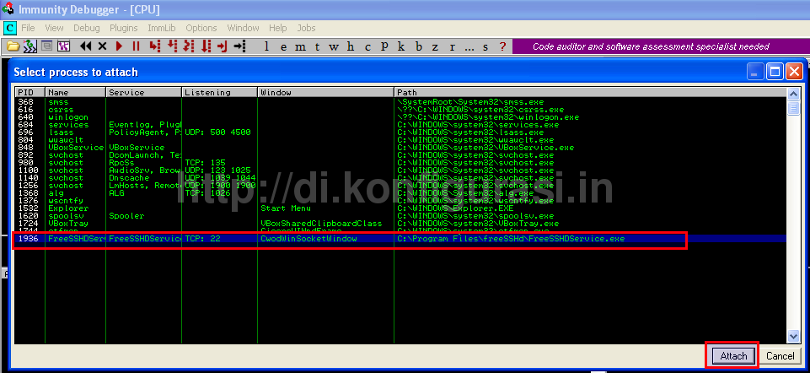Image resolution: width=810 pixels, height=373 pixels.
Task: Click the Restart program rewind icon
Action: (x=86, y=46)
